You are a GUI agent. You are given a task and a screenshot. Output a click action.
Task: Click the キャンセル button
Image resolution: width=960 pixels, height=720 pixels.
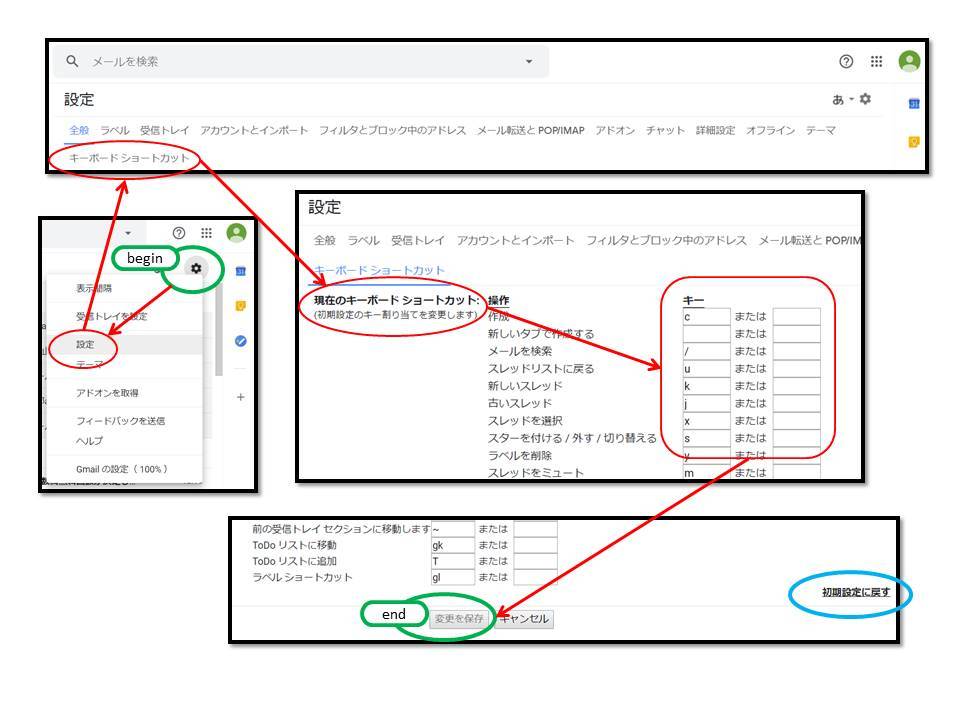pos(523,618)
